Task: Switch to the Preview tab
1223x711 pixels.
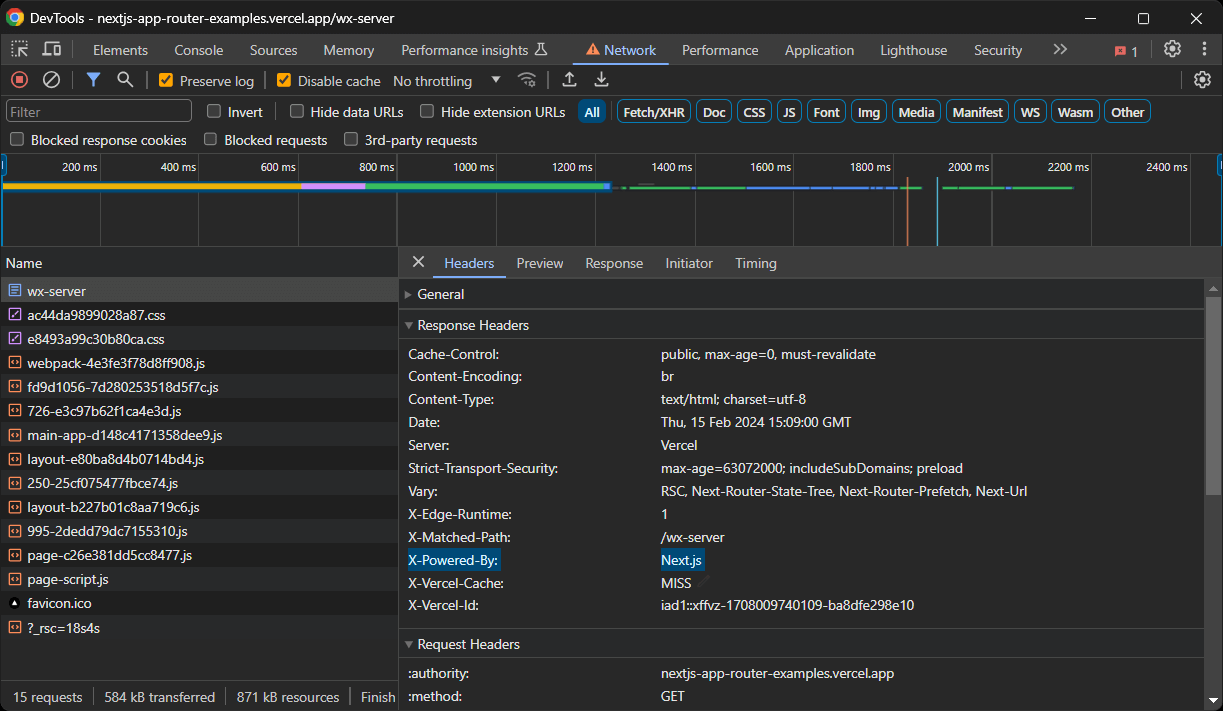Action: click(539, 263)
